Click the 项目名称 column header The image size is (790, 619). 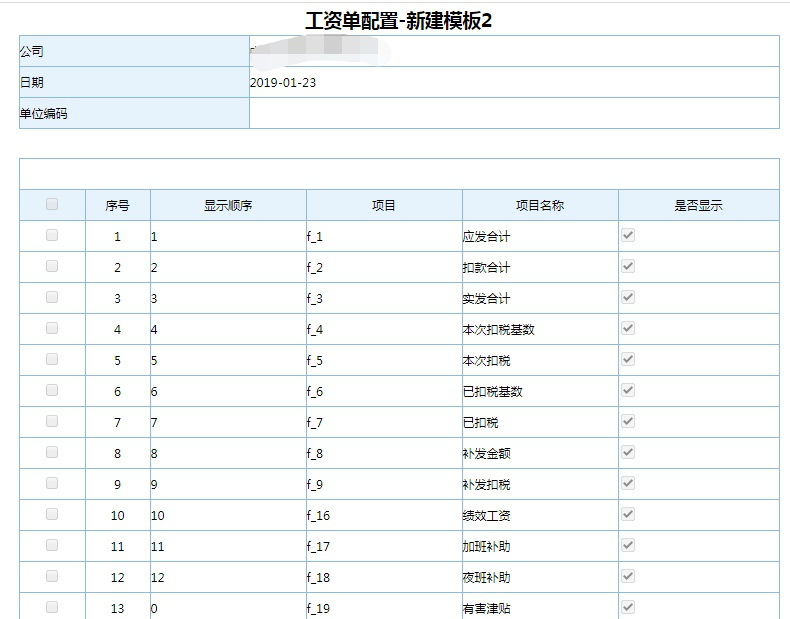pyautogui.click(x=540, y=206)
